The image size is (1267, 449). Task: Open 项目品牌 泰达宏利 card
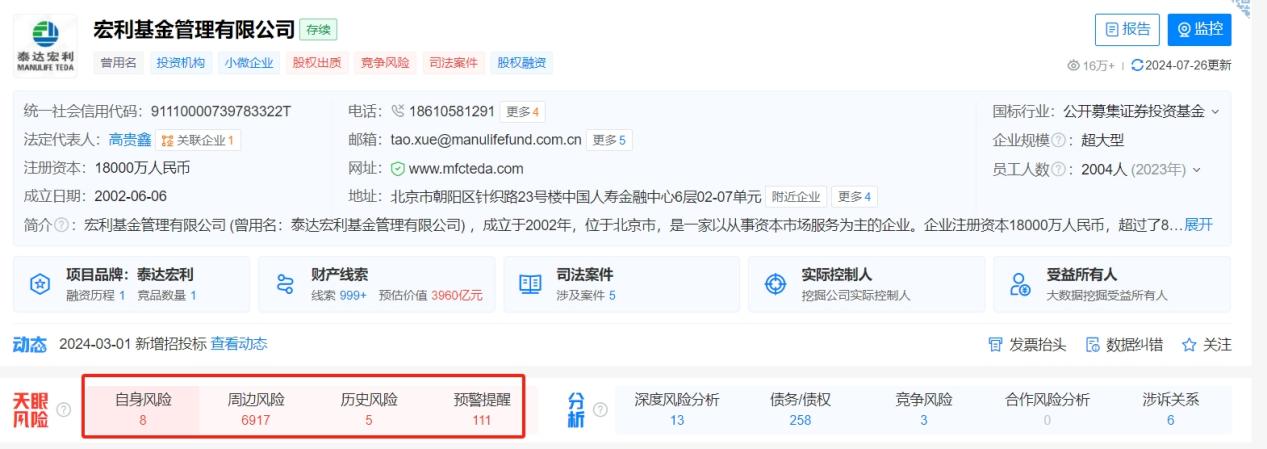(131, 284)
